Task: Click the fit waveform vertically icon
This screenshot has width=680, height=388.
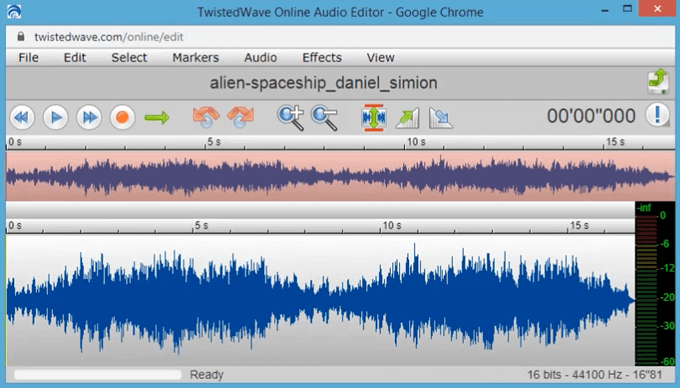Action: pos(373,117)
